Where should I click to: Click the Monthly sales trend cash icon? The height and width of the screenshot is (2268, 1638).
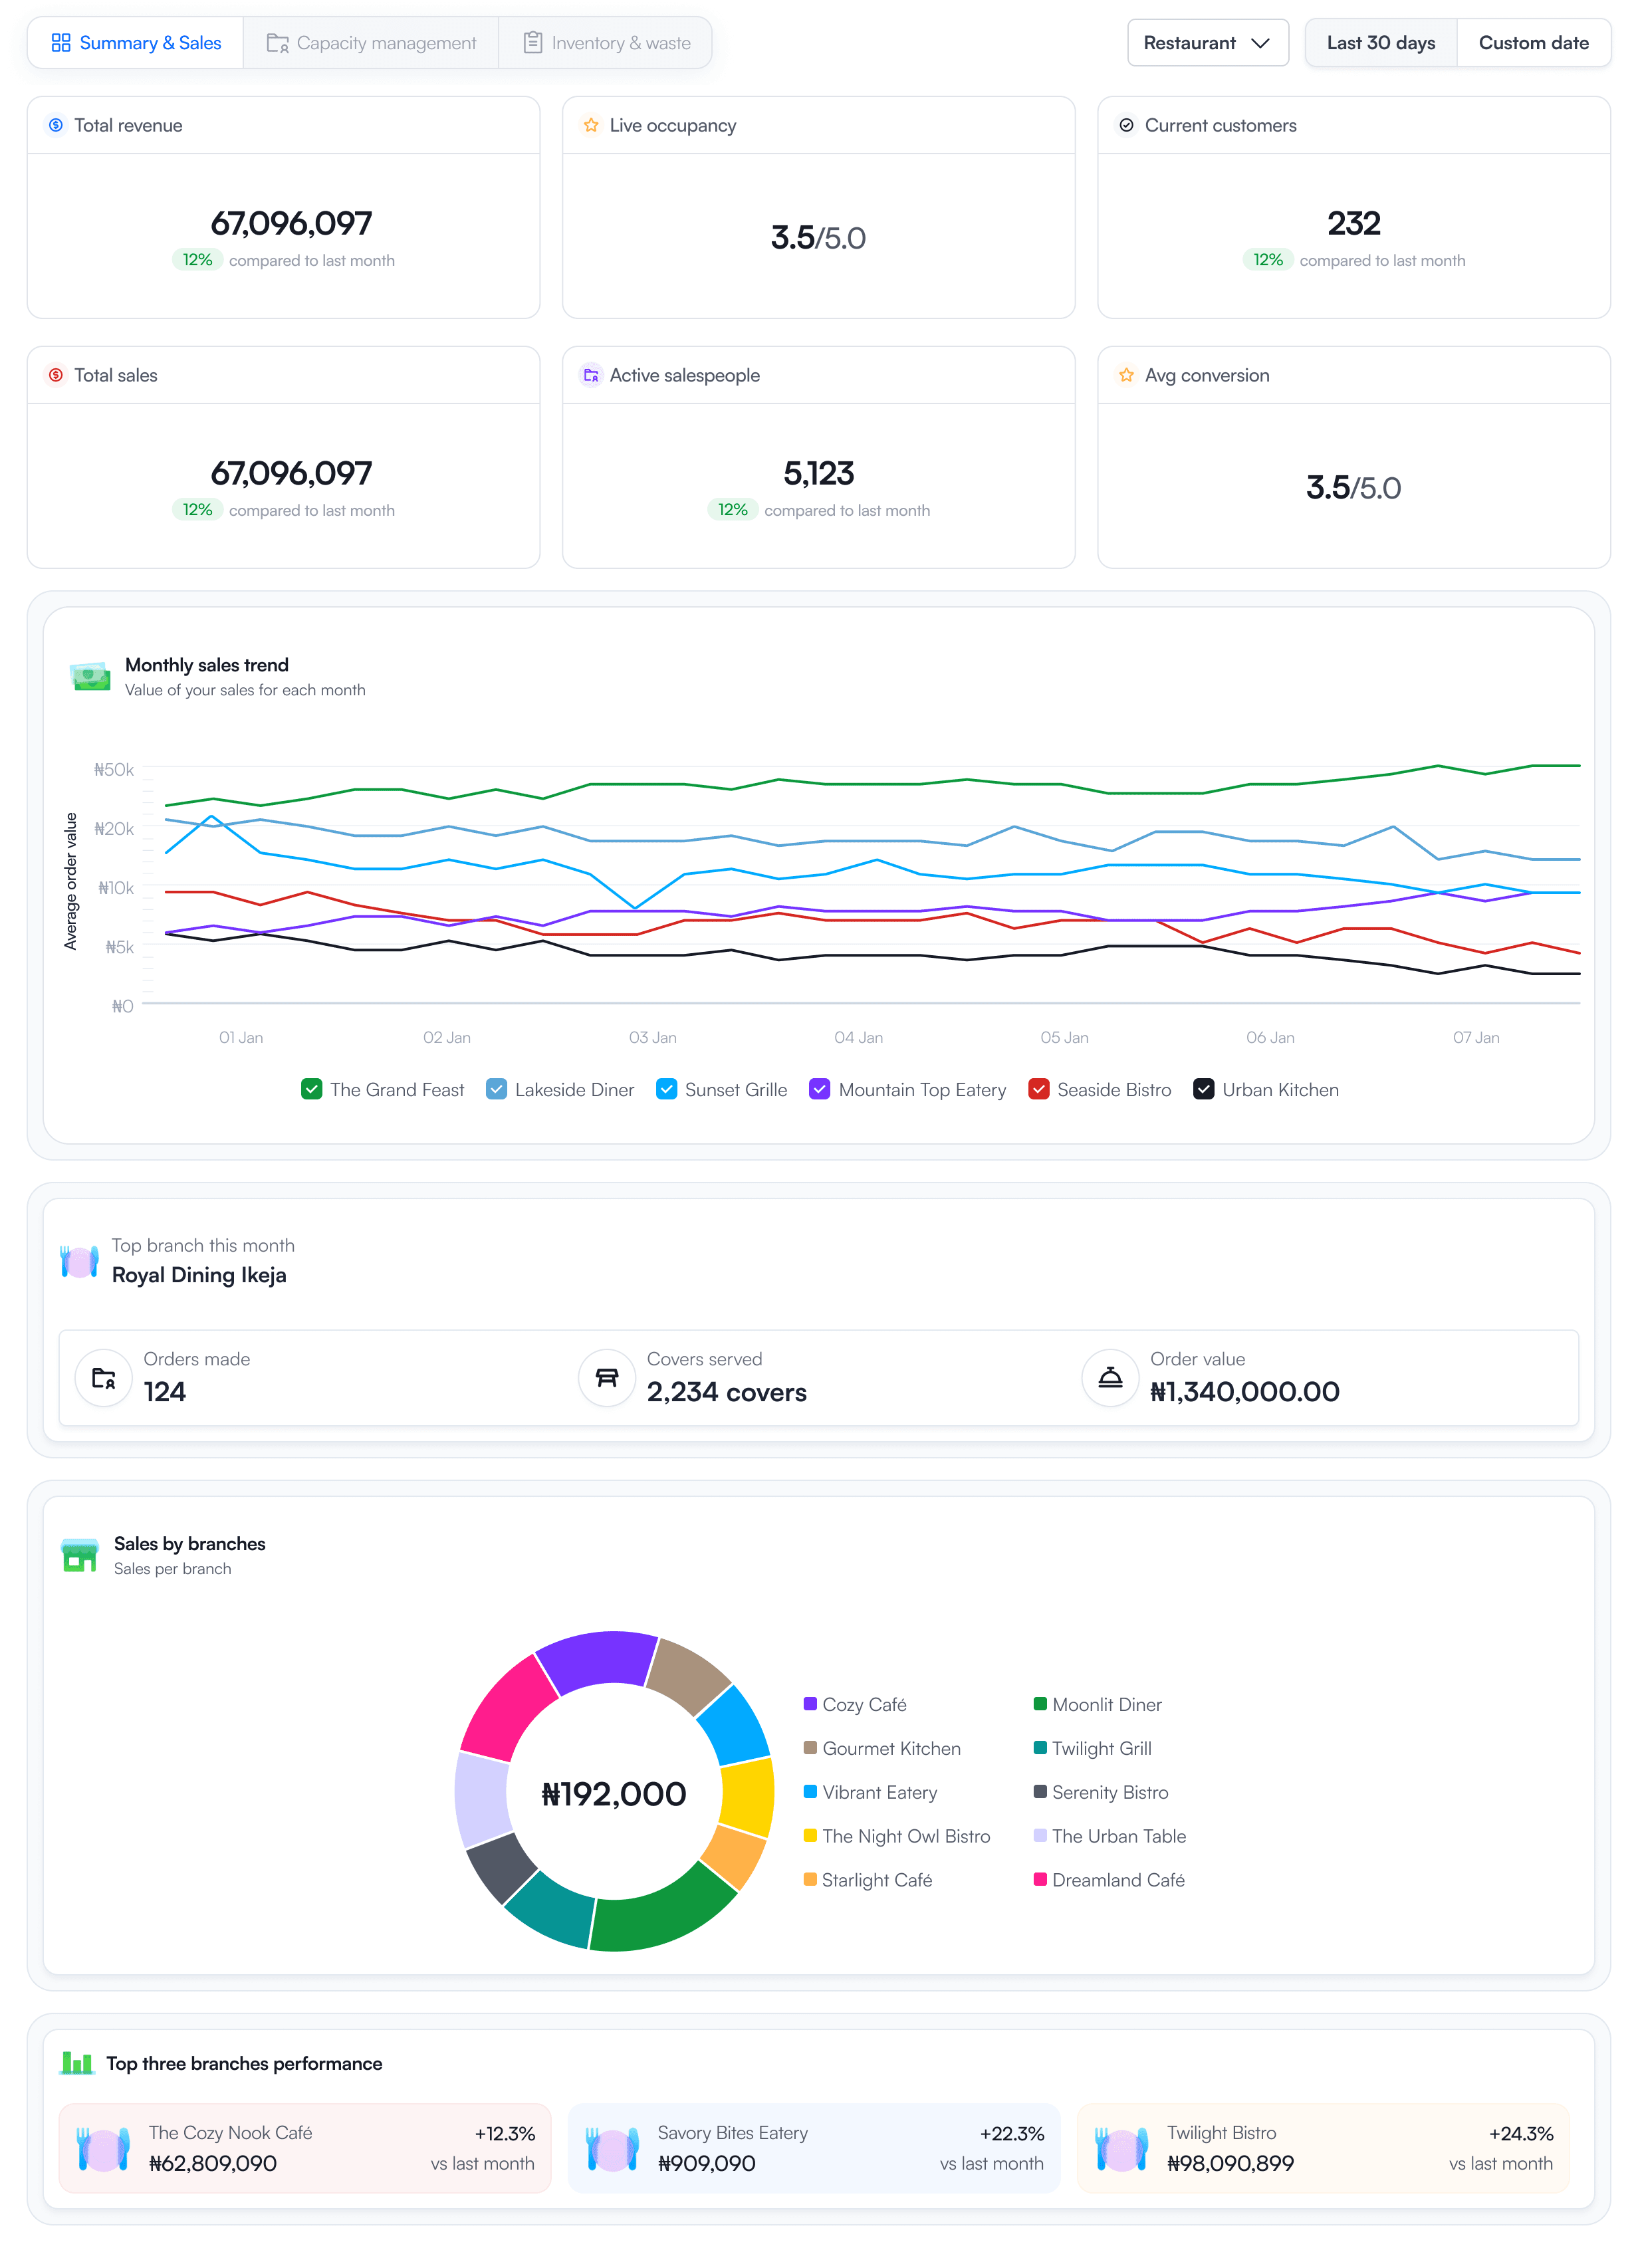click(x=90, y=677)
